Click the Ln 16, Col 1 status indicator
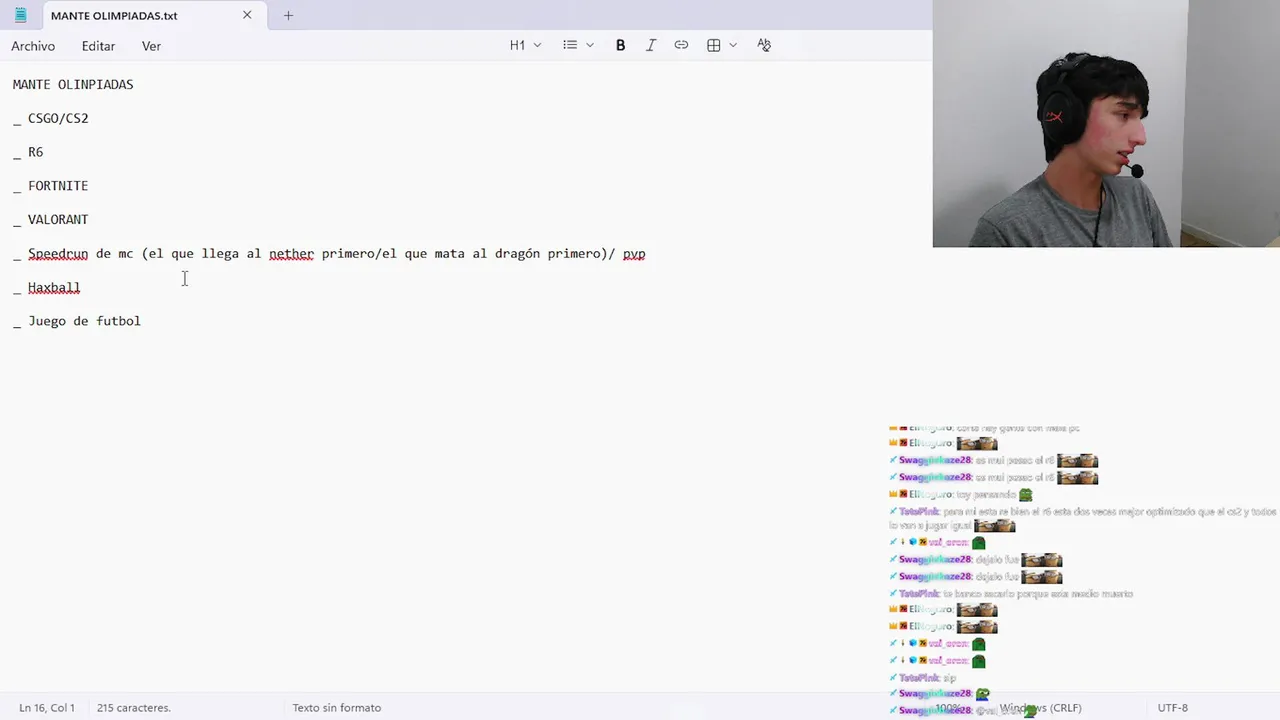The width and height of the screenshot is (1280, 720). 47,707
